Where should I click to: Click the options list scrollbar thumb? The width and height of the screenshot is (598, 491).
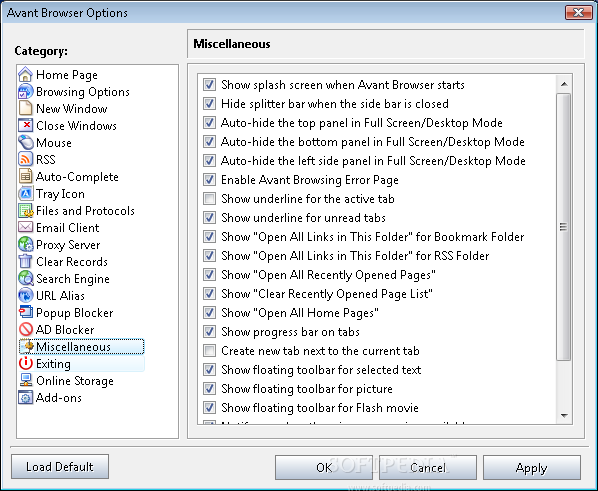(x=564, y=227)
